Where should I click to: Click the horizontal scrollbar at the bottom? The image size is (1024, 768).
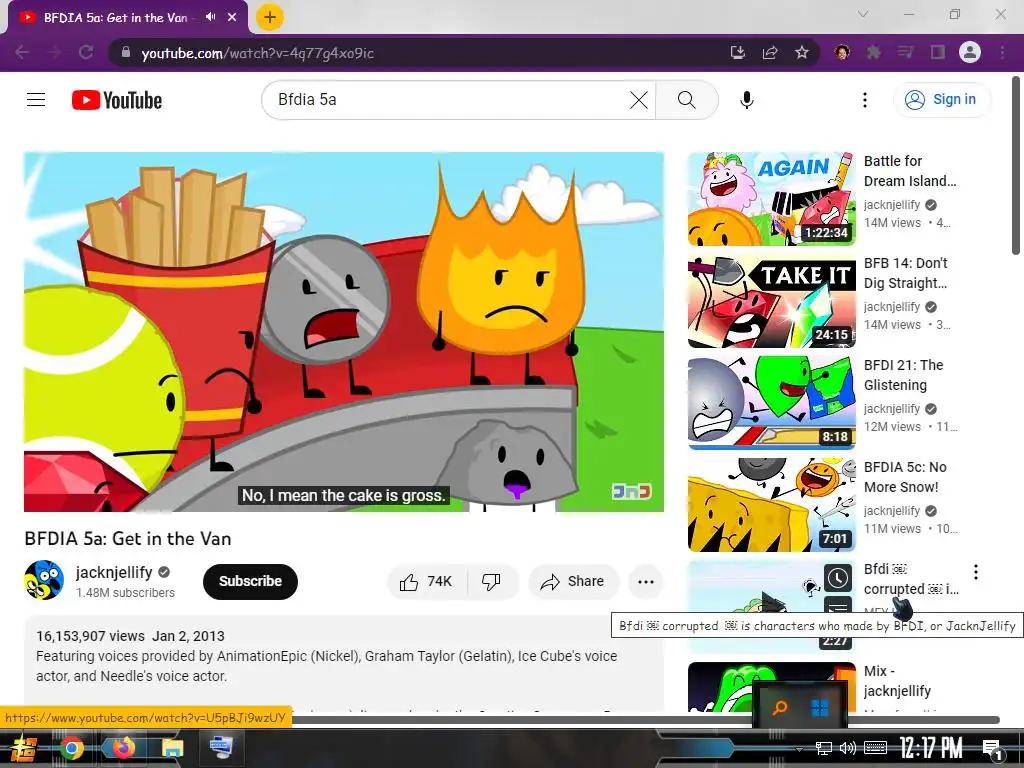(647, 720)
